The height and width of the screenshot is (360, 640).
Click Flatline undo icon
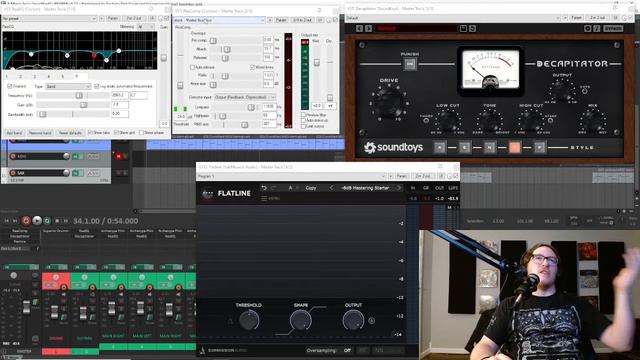(x=264, y=188)
